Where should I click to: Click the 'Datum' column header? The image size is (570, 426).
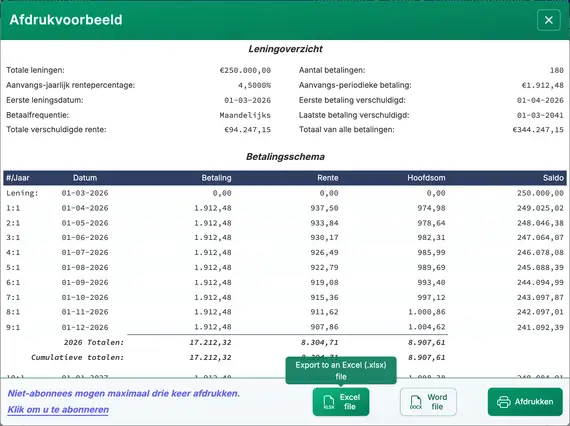(x=85, y=178)
